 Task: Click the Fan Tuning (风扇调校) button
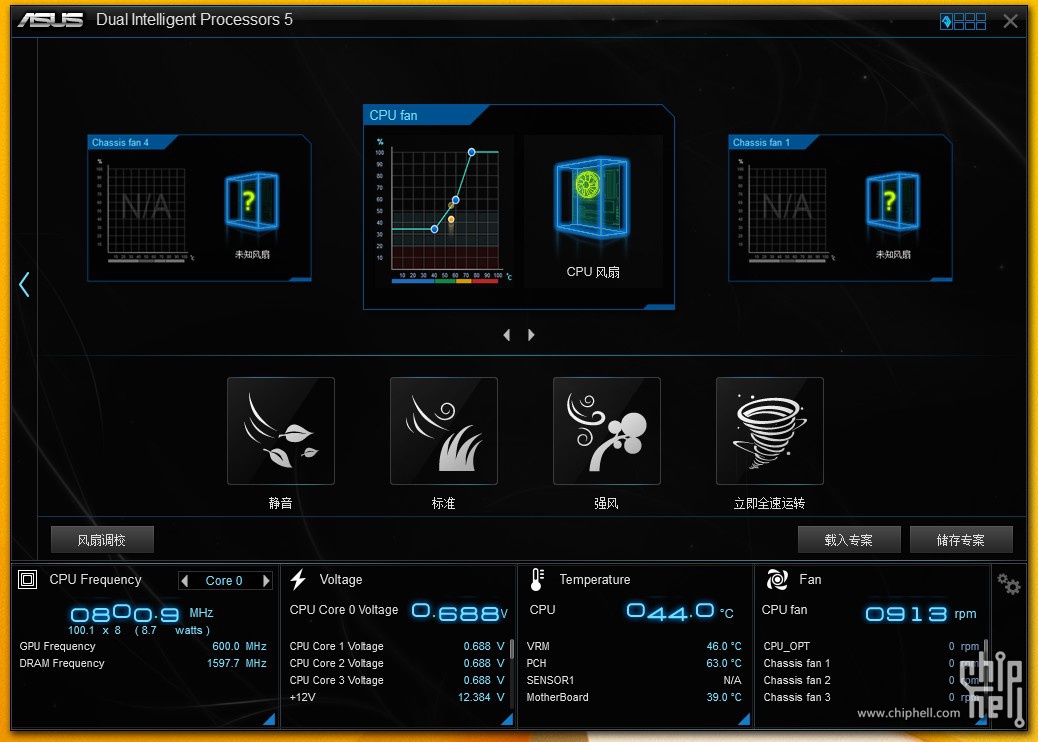(x=102, y=539)
